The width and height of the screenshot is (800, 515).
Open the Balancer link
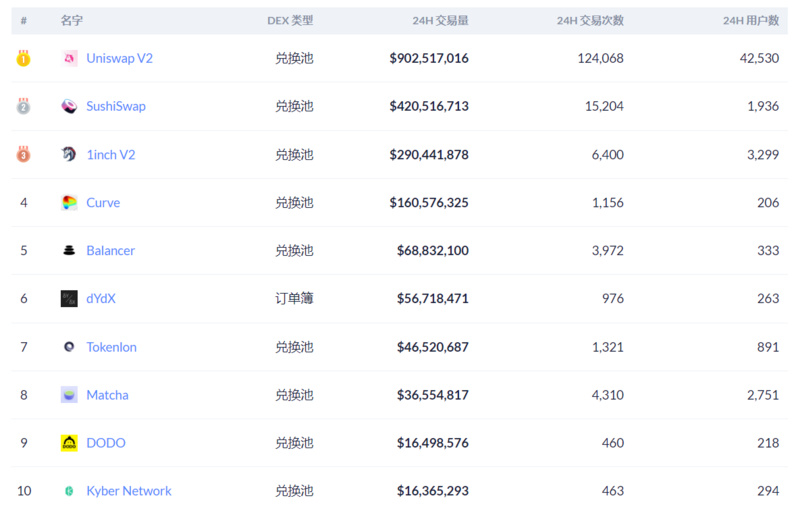(111, 251)
